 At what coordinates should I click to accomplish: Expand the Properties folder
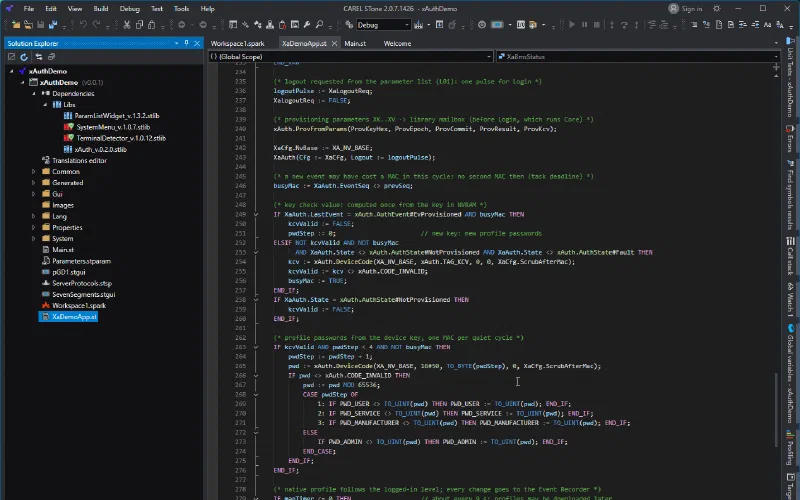click(x=34, y=228)
